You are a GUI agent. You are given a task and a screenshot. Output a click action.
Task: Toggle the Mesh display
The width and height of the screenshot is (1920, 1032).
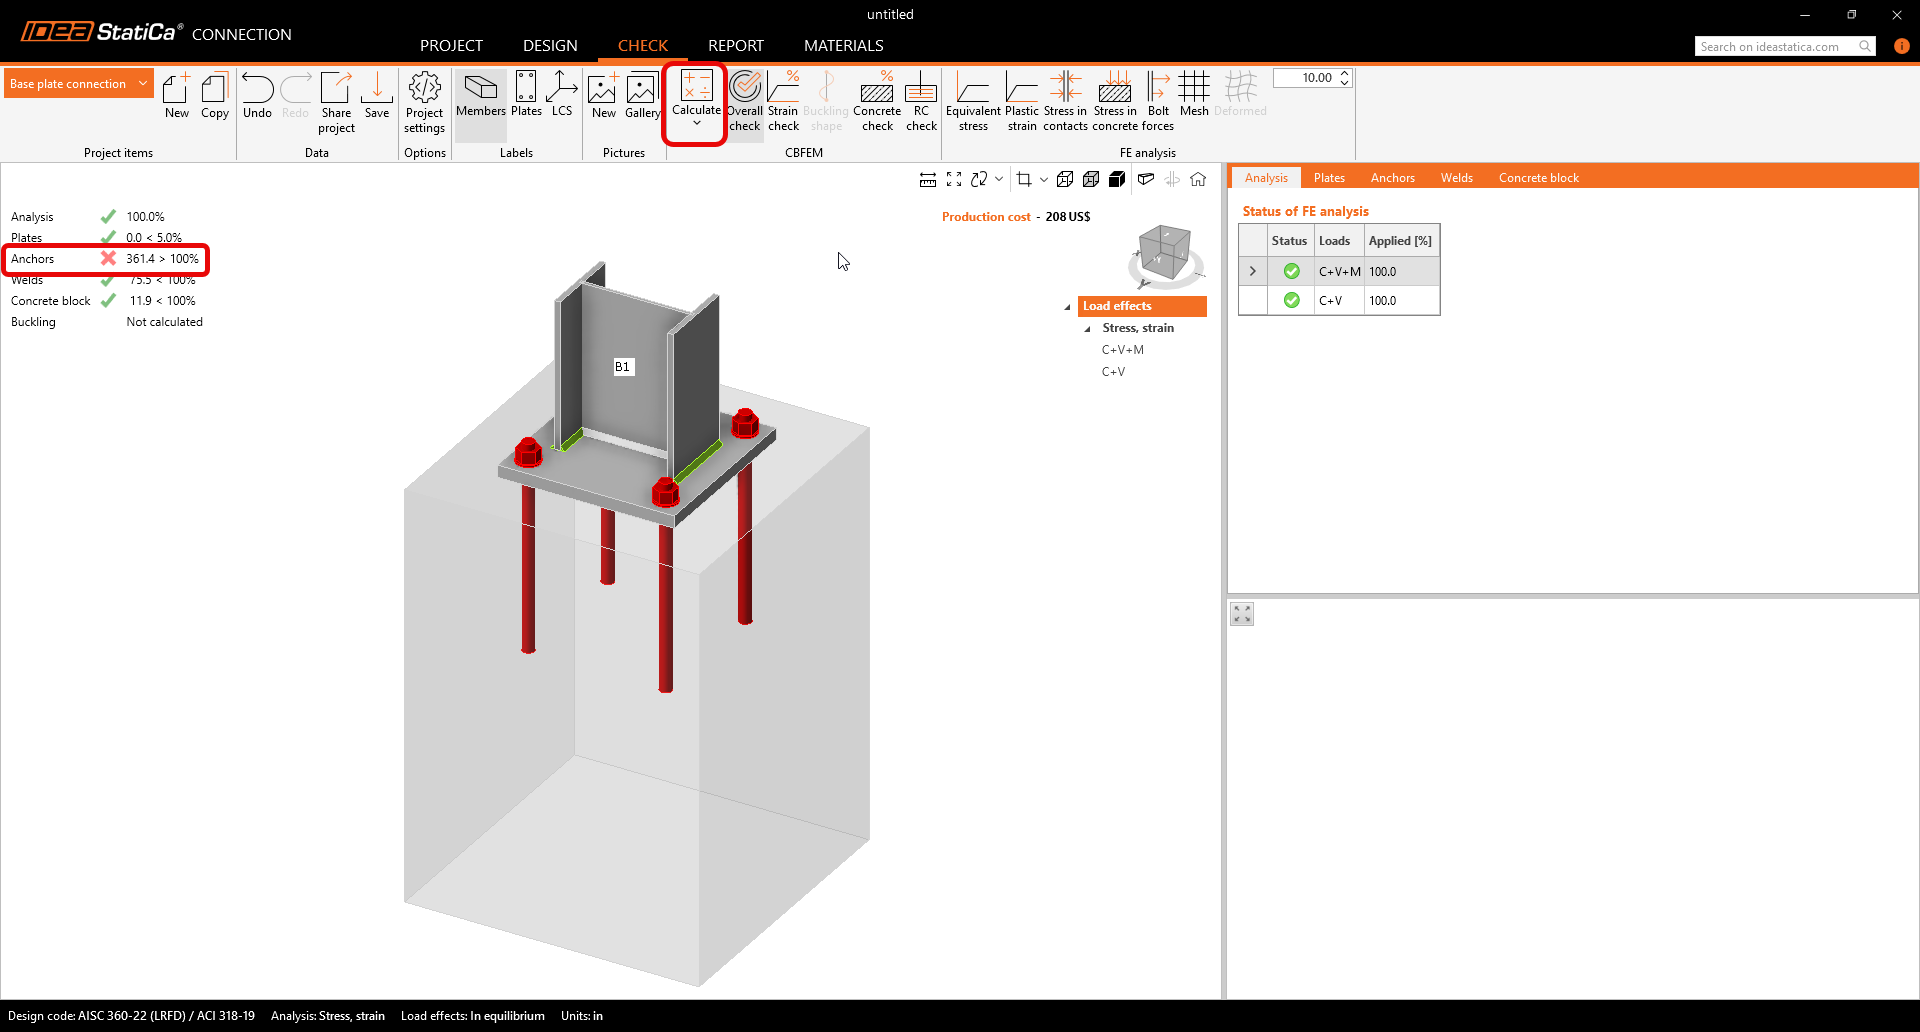click(x=1194, y=96)
